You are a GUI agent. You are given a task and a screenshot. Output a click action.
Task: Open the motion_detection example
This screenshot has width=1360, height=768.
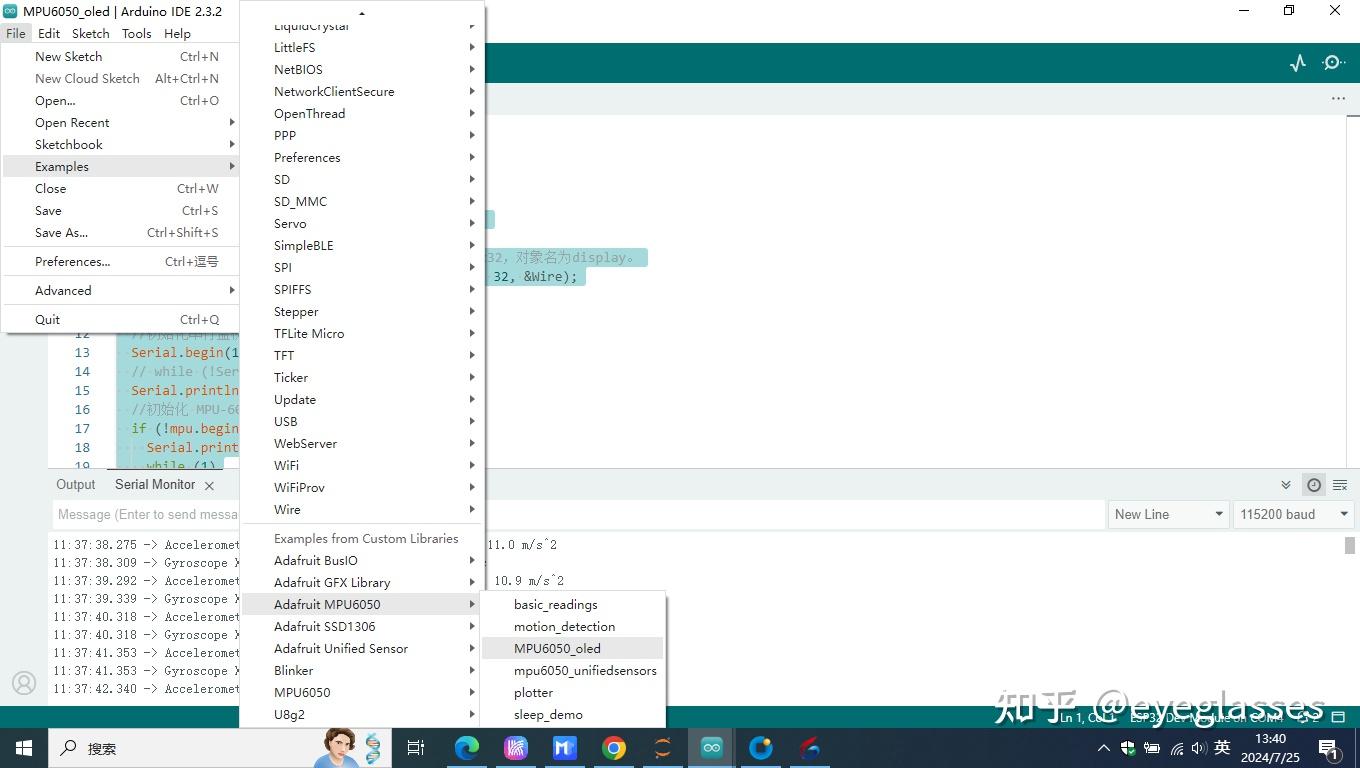pyautogui.click(x=572, y=626)
